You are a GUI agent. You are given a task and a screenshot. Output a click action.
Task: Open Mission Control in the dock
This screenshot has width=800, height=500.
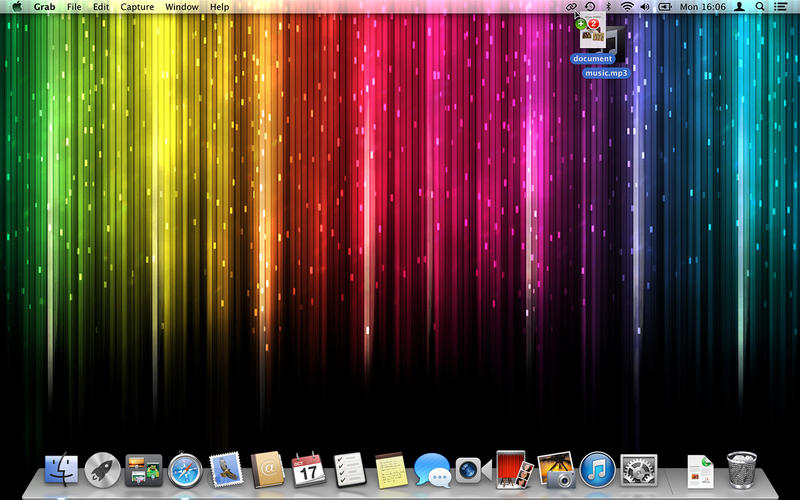[144, 468]
